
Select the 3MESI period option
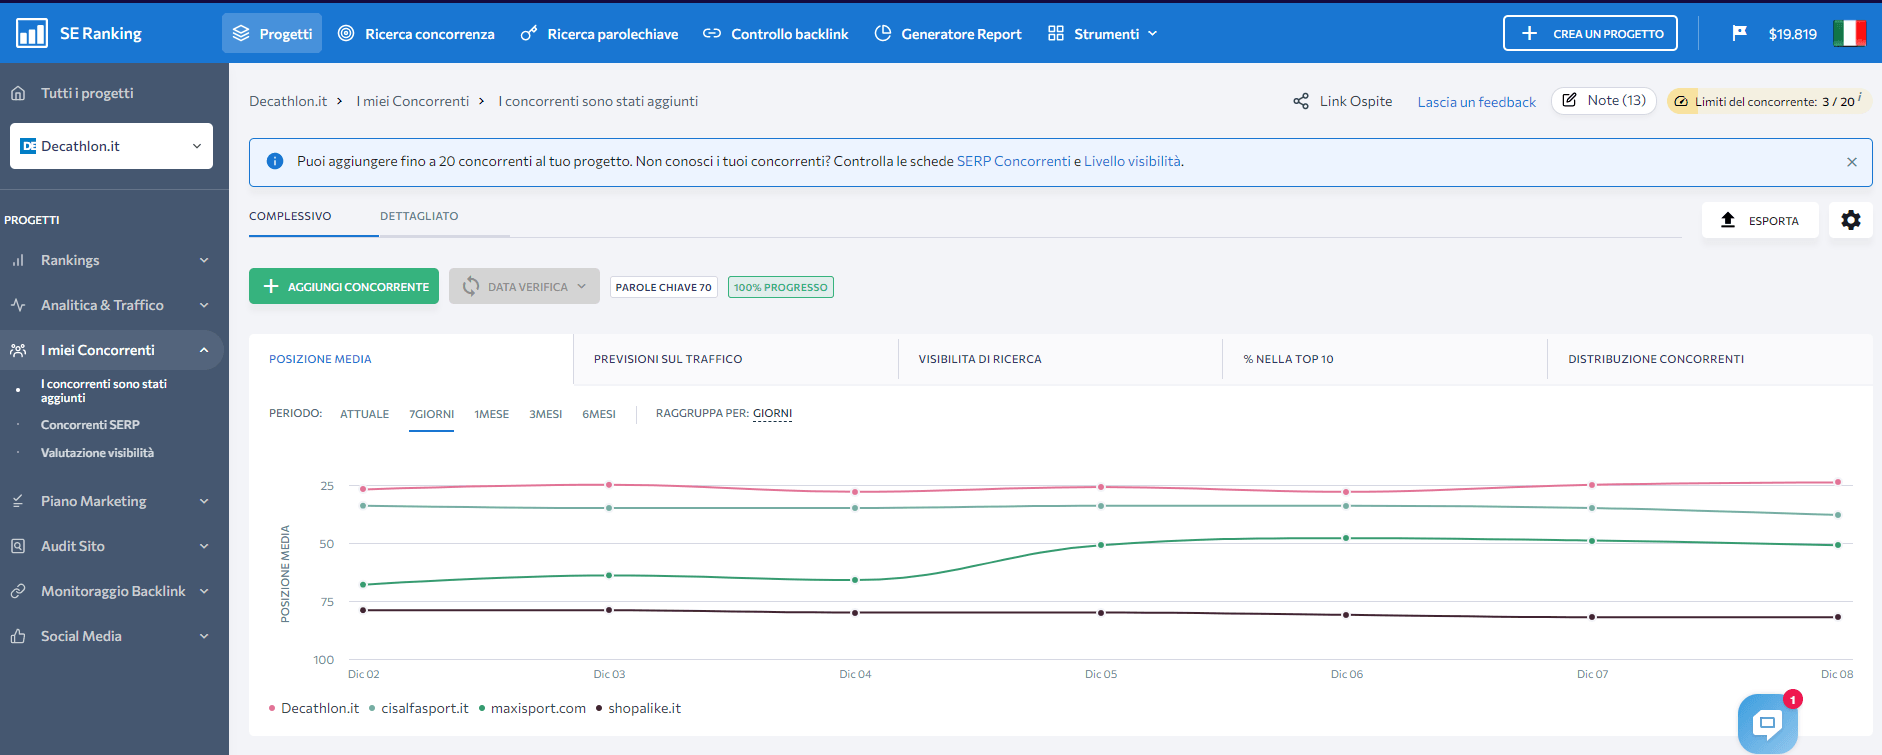tap(545, 414)
